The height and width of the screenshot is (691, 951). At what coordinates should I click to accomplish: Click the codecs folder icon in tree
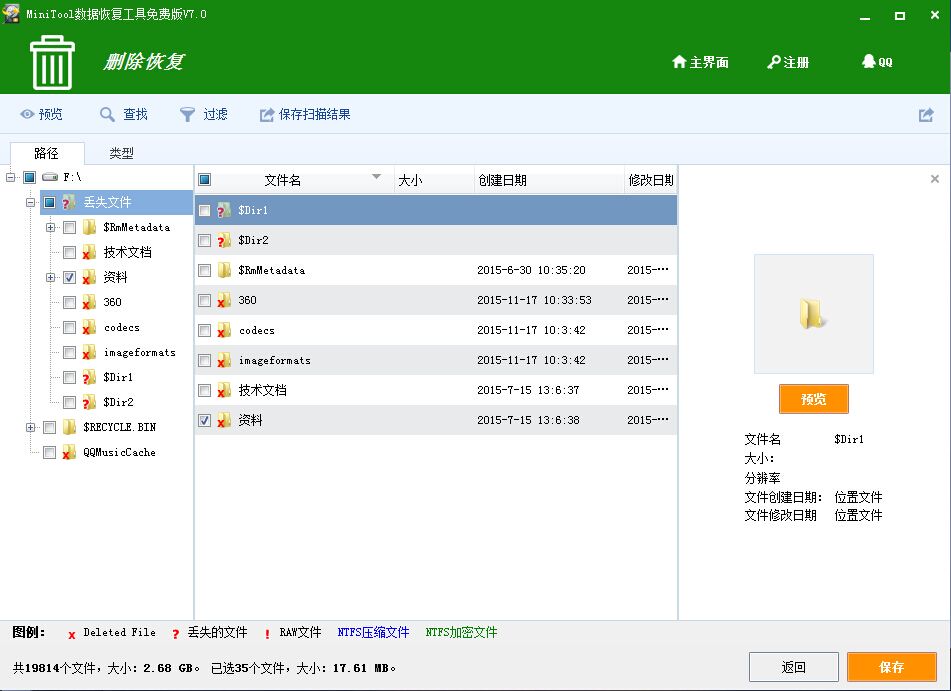click(89, 327)
